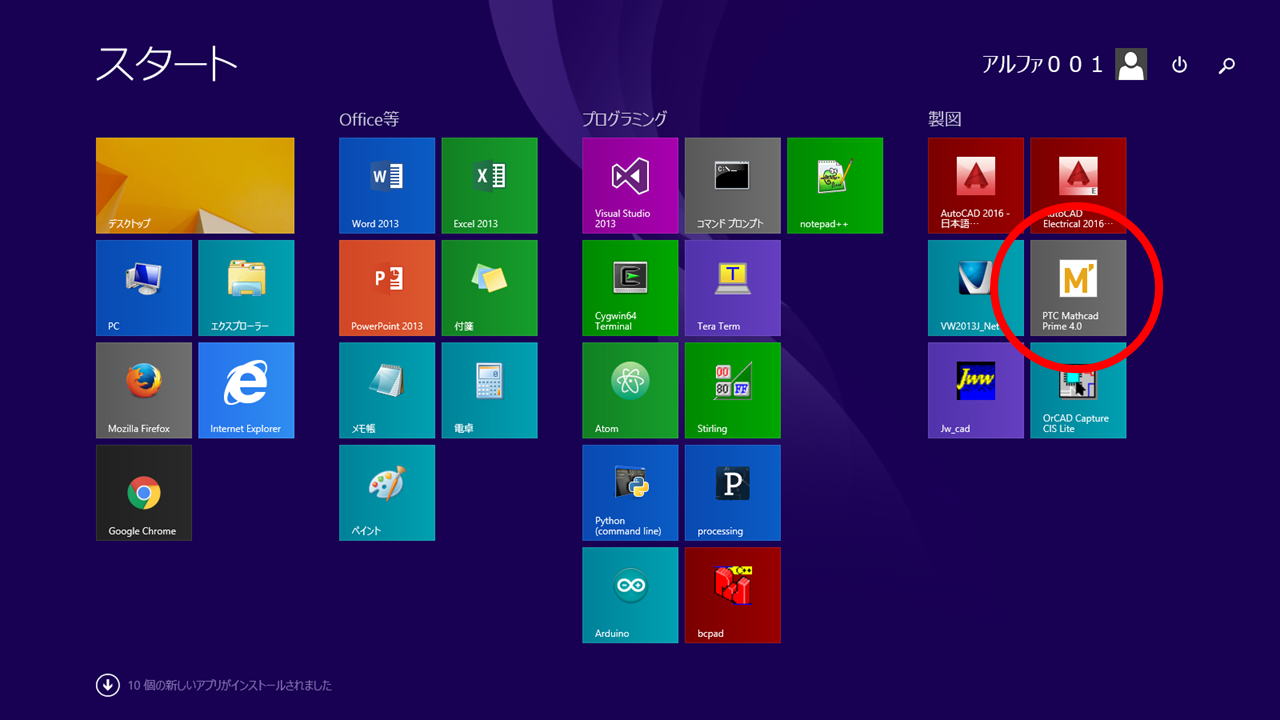Screen dimensions: 1280x720
Task: Launch the Paint (ペイント) tile
Action: tap(387, 493)
